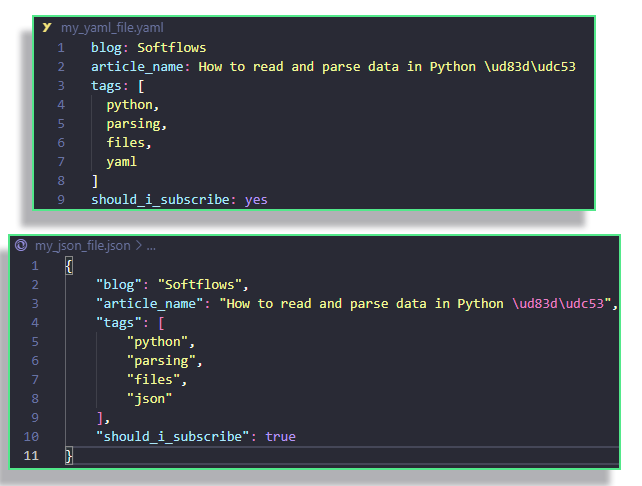The width and height of the screenshot is (642, 486).
Task: Select the my_yaml_file.yaml tab
Action: pyautogui.click(x=111, y=28)
